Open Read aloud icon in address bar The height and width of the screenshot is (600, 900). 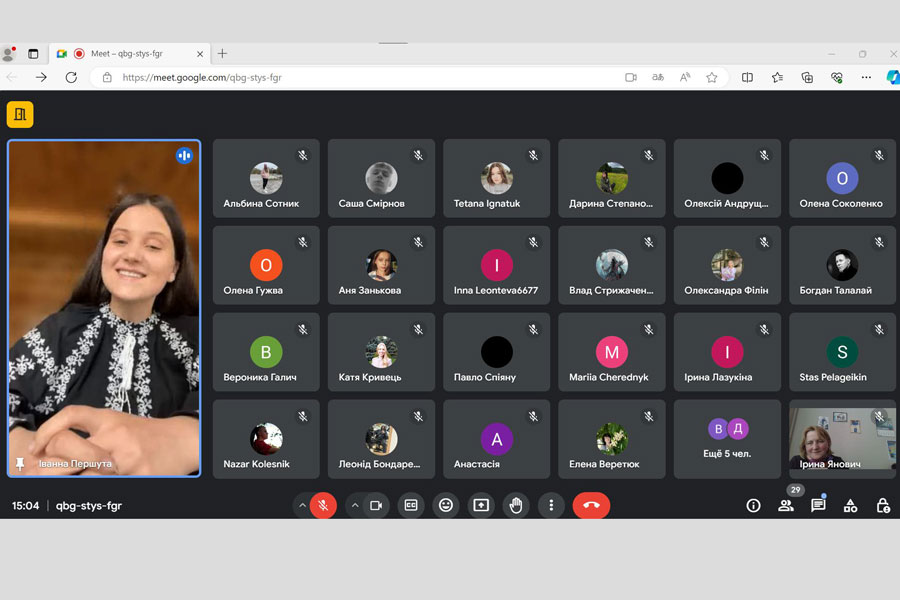coord(685,78)
